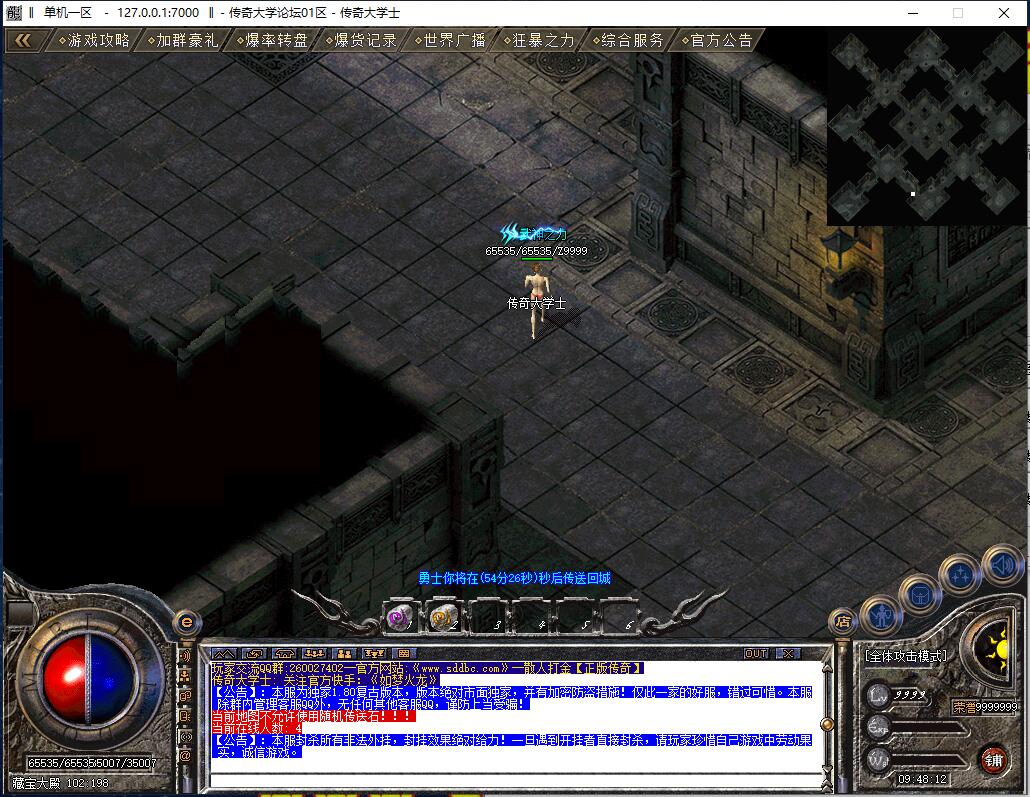Toggle the nearby signal chat icon

(x=185, y=736)
